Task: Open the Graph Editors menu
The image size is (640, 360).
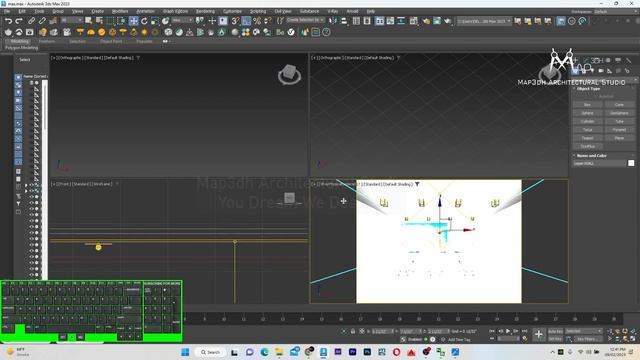Action: (x=176, y=11)
